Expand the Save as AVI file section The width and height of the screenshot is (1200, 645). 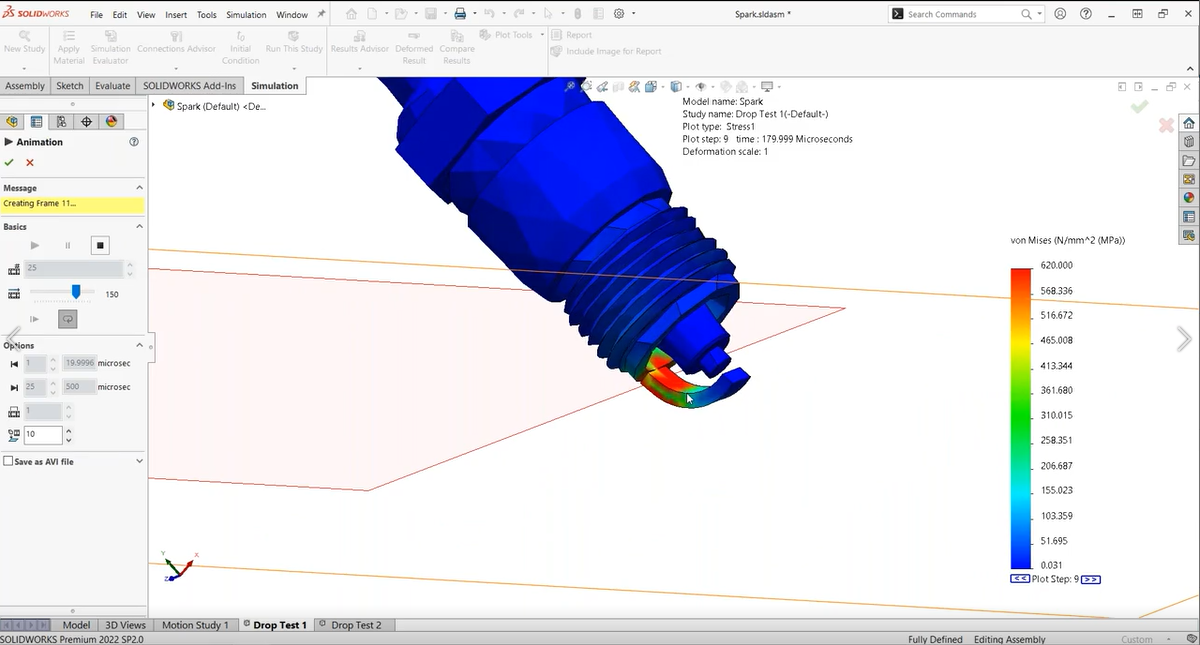click(x=139, y=461)
